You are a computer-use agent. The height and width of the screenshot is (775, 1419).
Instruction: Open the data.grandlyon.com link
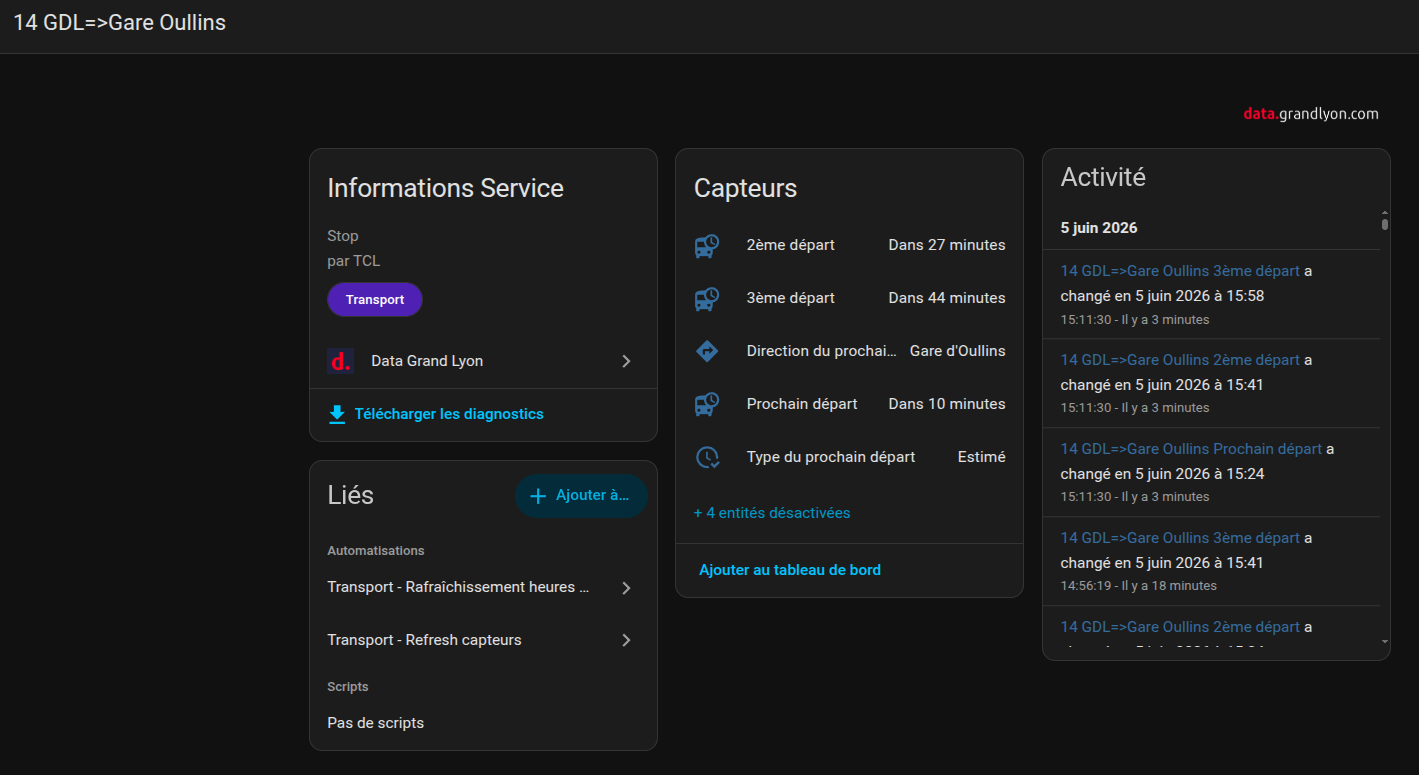[x=1311, y=114]
